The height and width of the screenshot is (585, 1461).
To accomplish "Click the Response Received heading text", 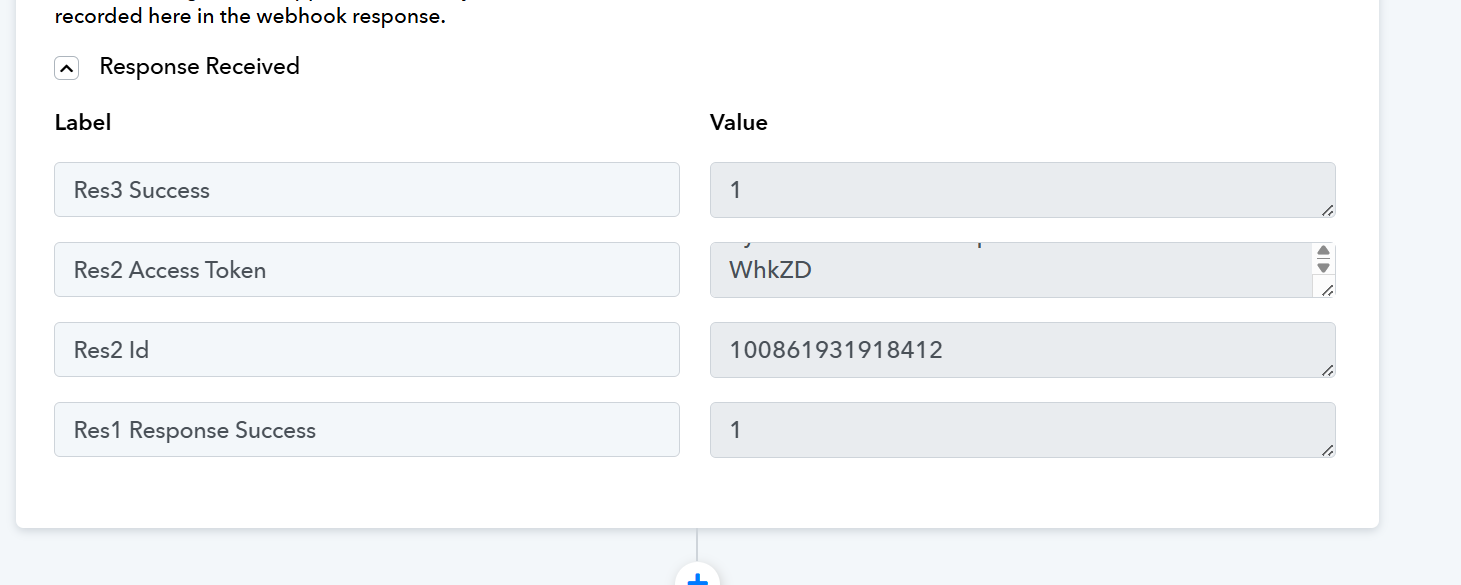I will click(x=199, y=66).
